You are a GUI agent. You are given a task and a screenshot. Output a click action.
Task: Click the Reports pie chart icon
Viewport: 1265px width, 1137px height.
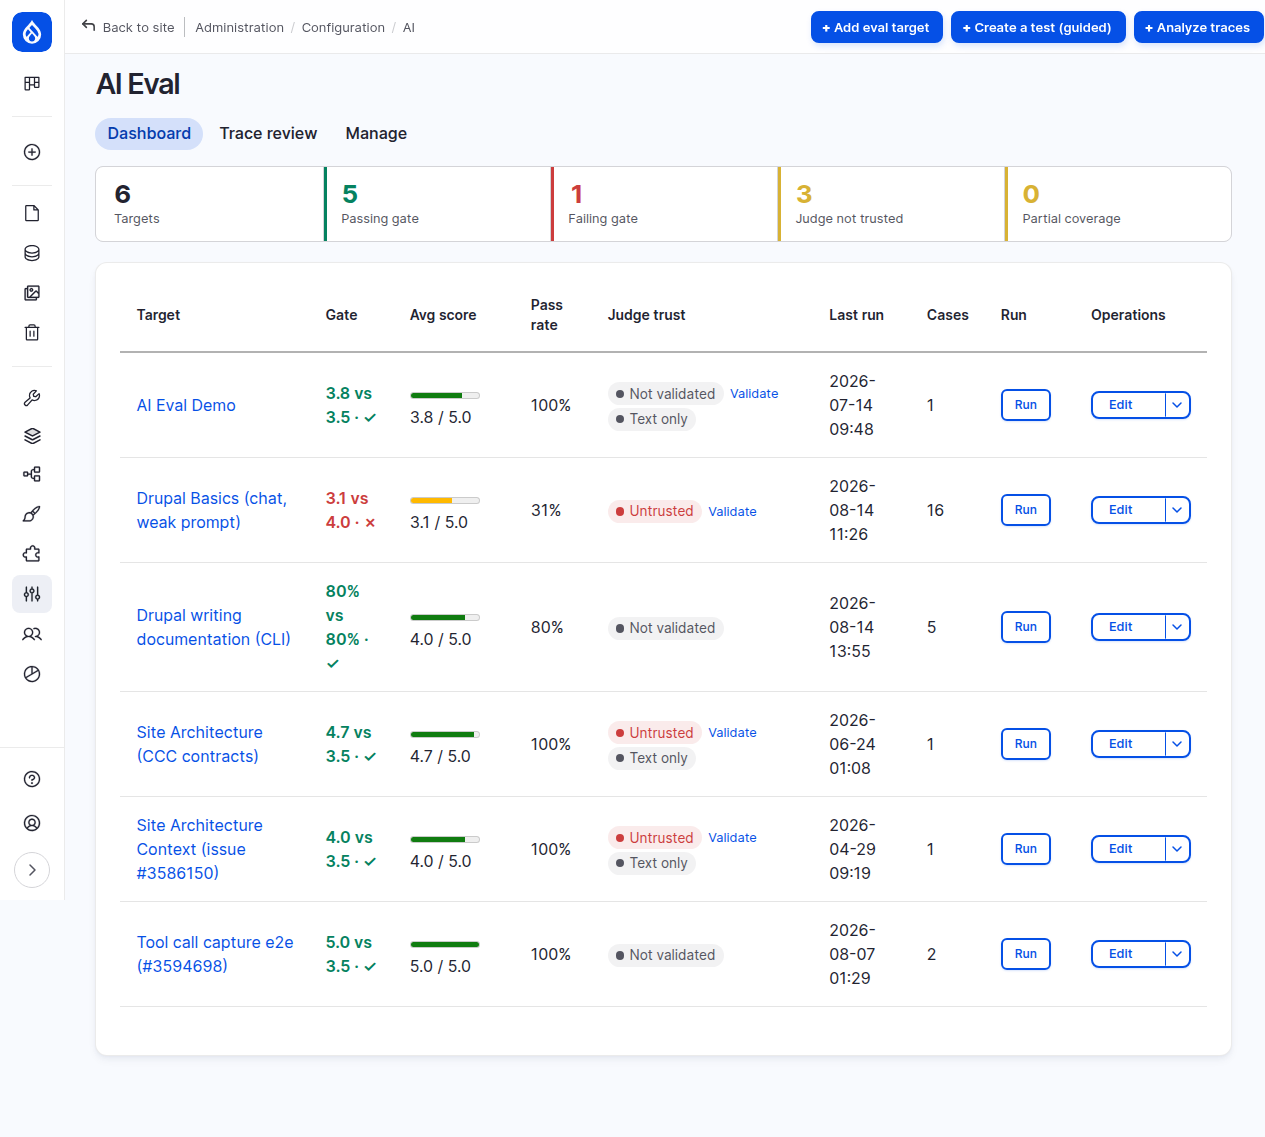(x=32, y=674)
